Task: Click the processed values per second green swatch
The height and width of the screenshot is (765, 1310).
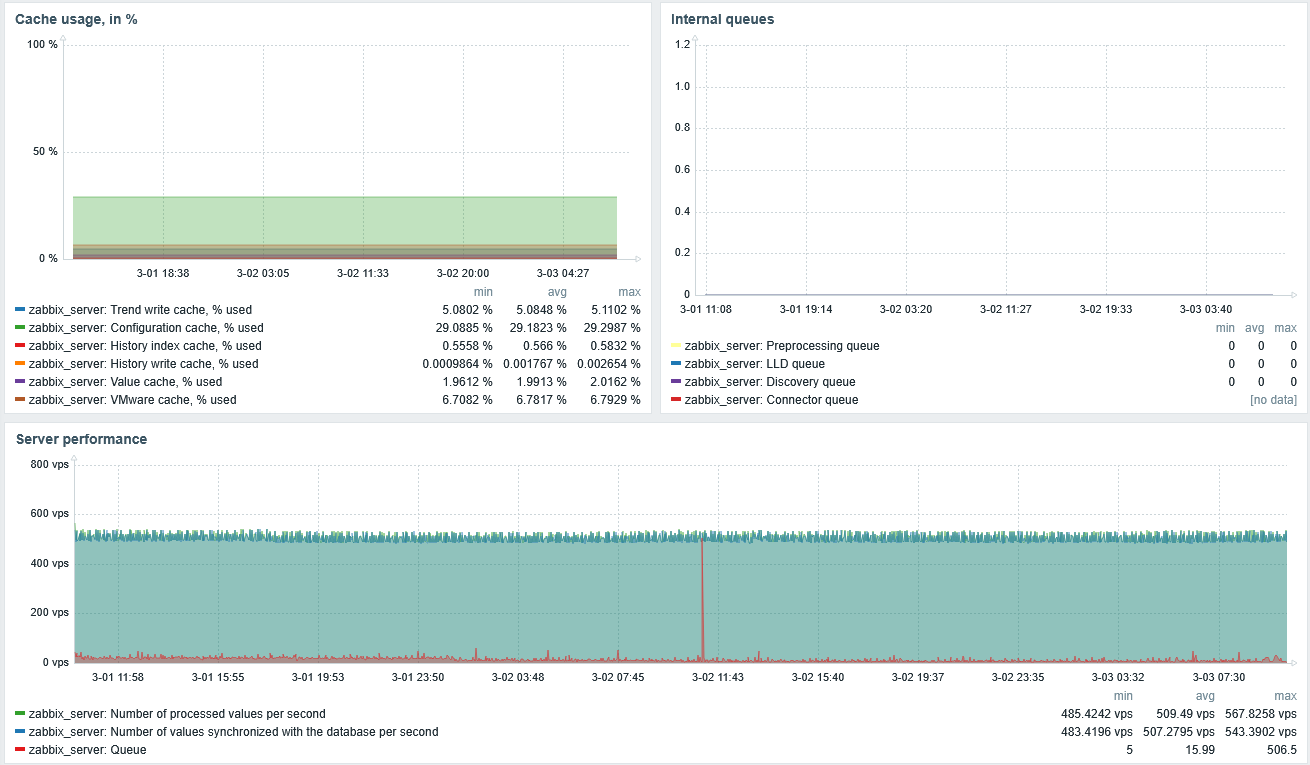Action: [20, 714]
